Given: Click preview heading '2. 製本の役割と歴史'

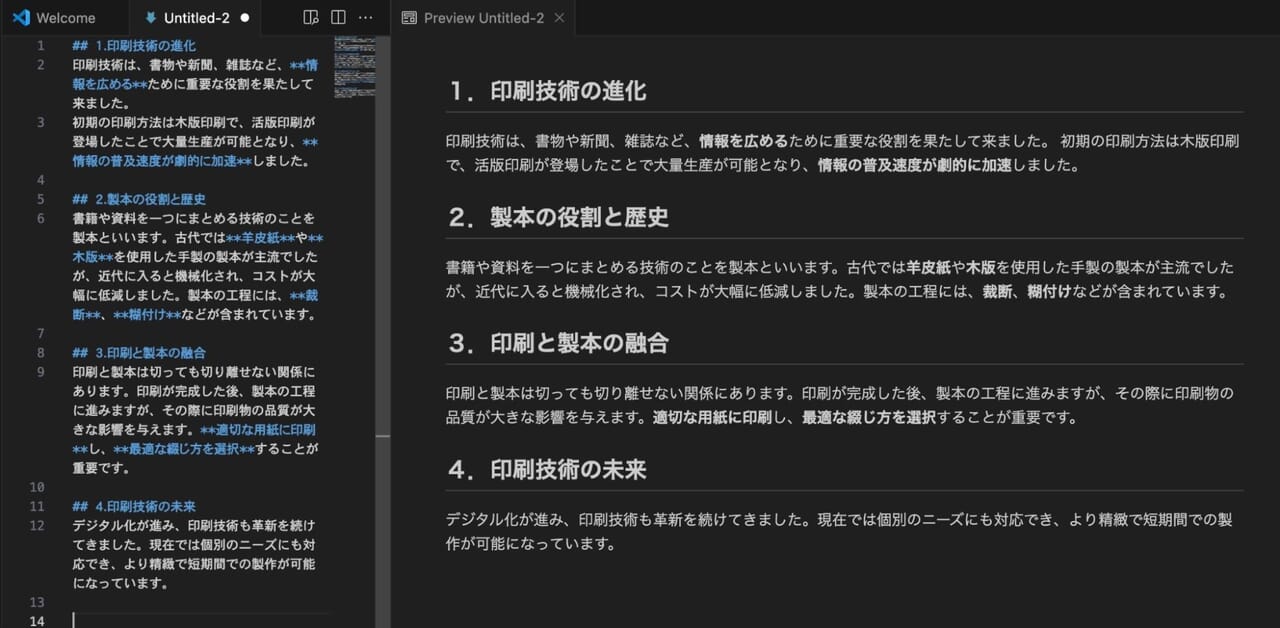Looking at the screenshot, I should (557, 217).
